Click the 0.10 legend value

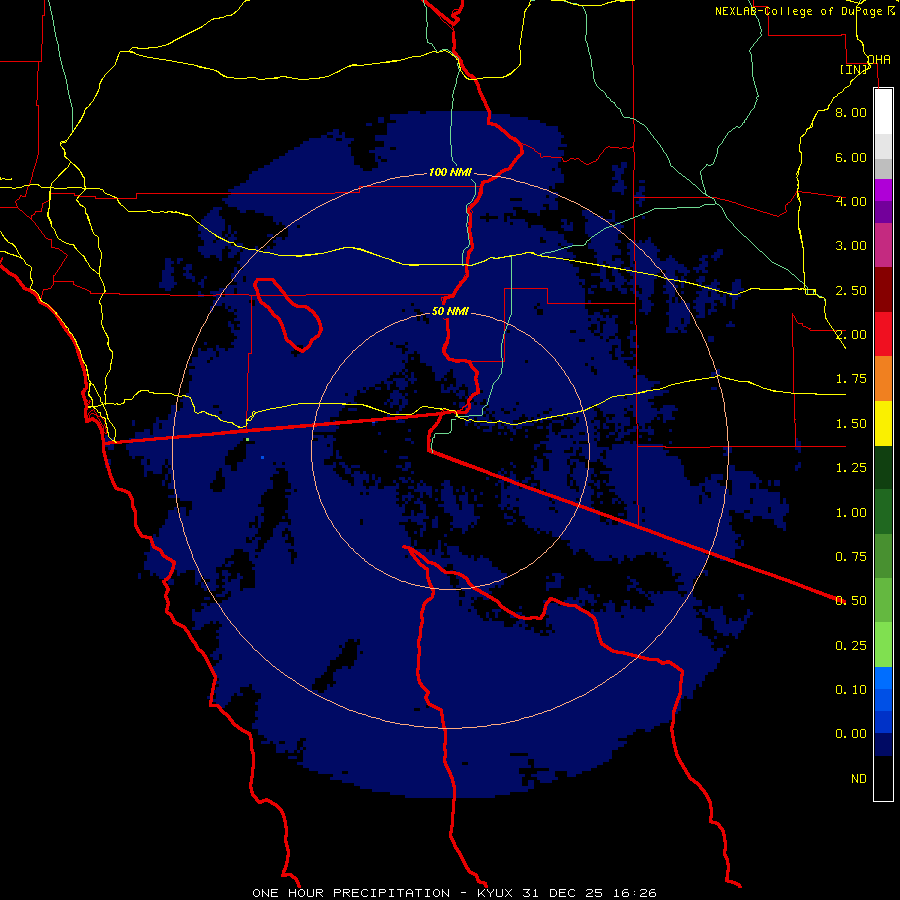tap(851, 690)
